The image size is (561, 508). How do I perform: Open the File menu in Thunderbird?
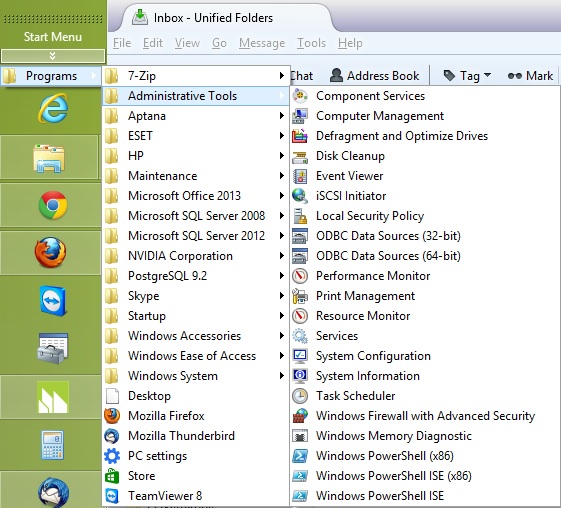pos(122,43)
